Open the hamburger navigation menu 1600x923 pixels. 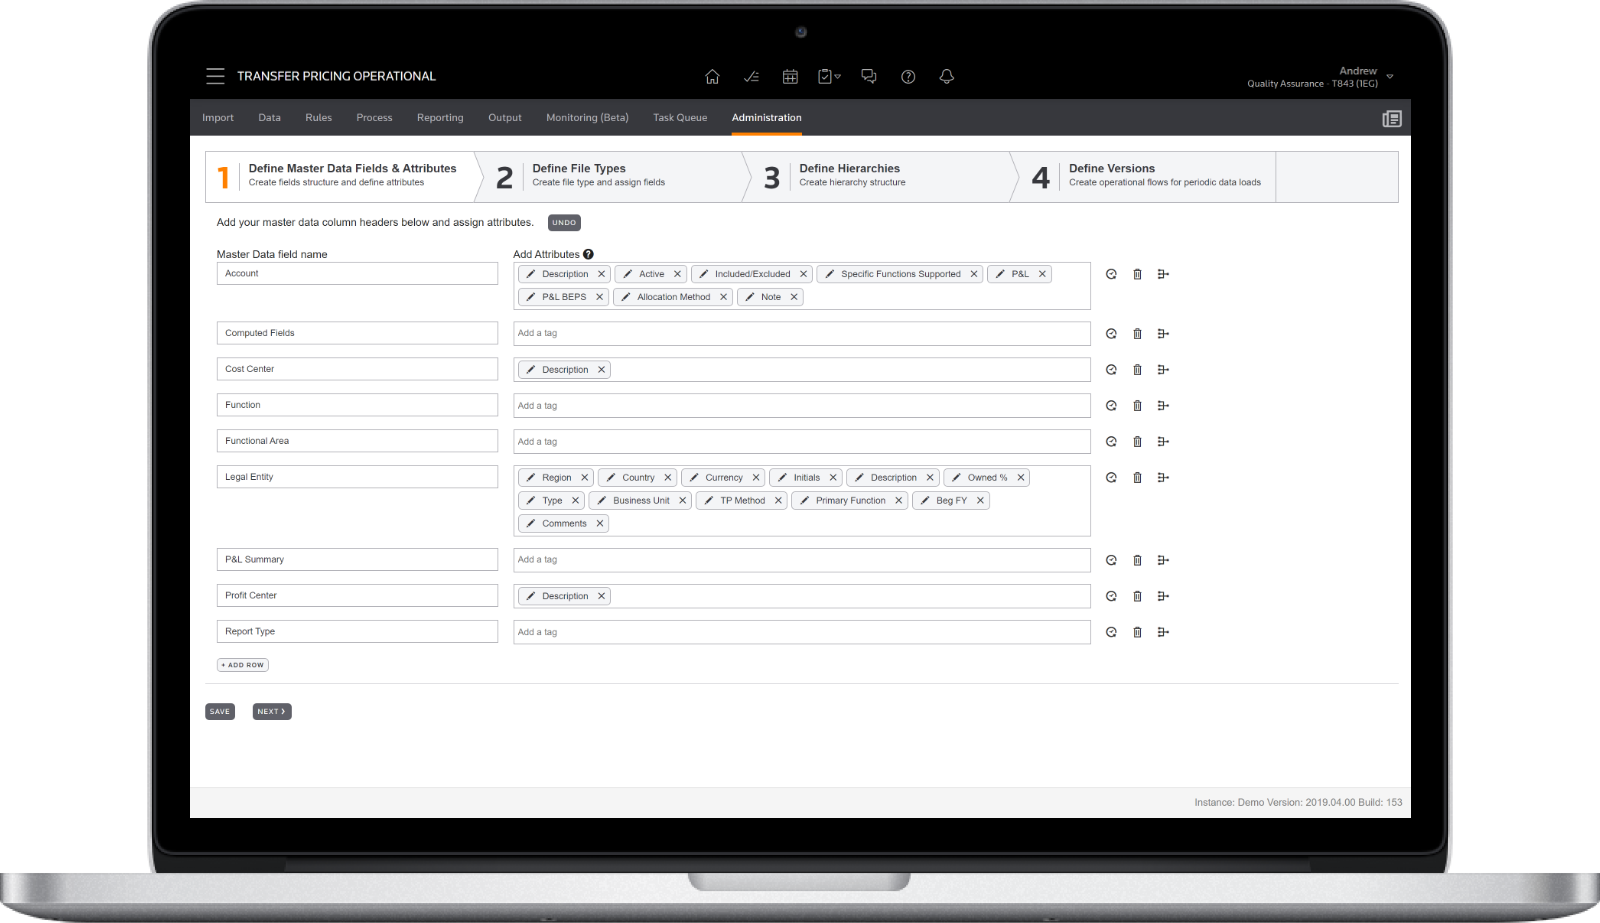coord(215,76)
